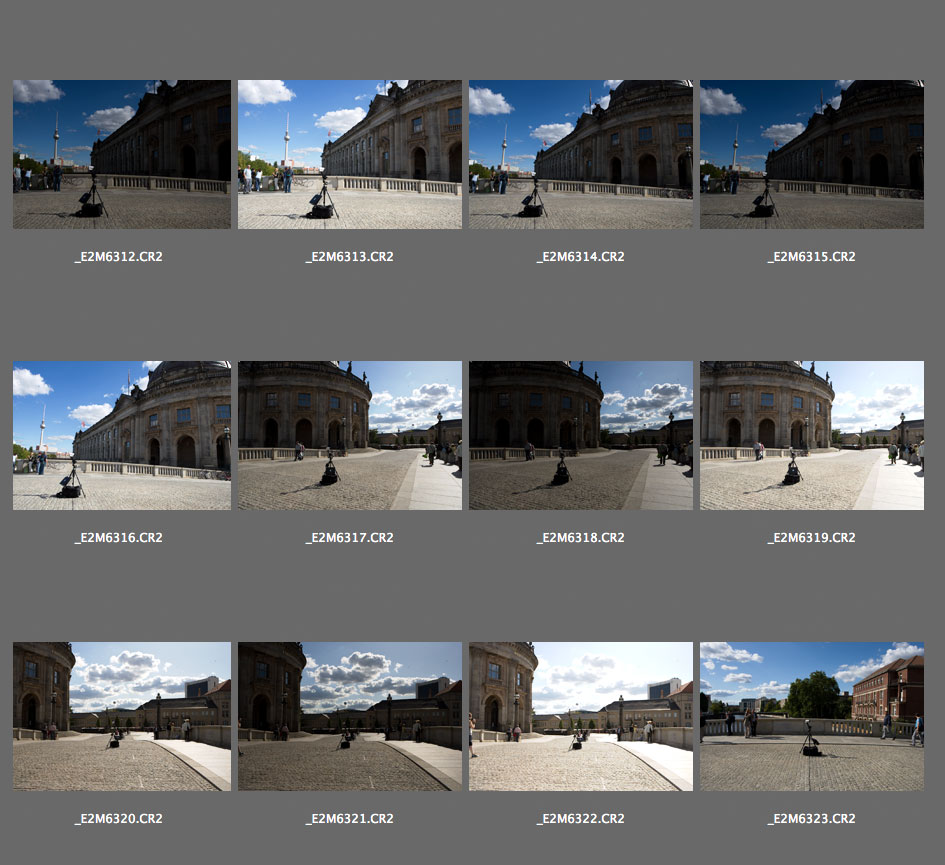
Task: Select the _E2M6321.CR2 filename label
Action: point(349,819)
